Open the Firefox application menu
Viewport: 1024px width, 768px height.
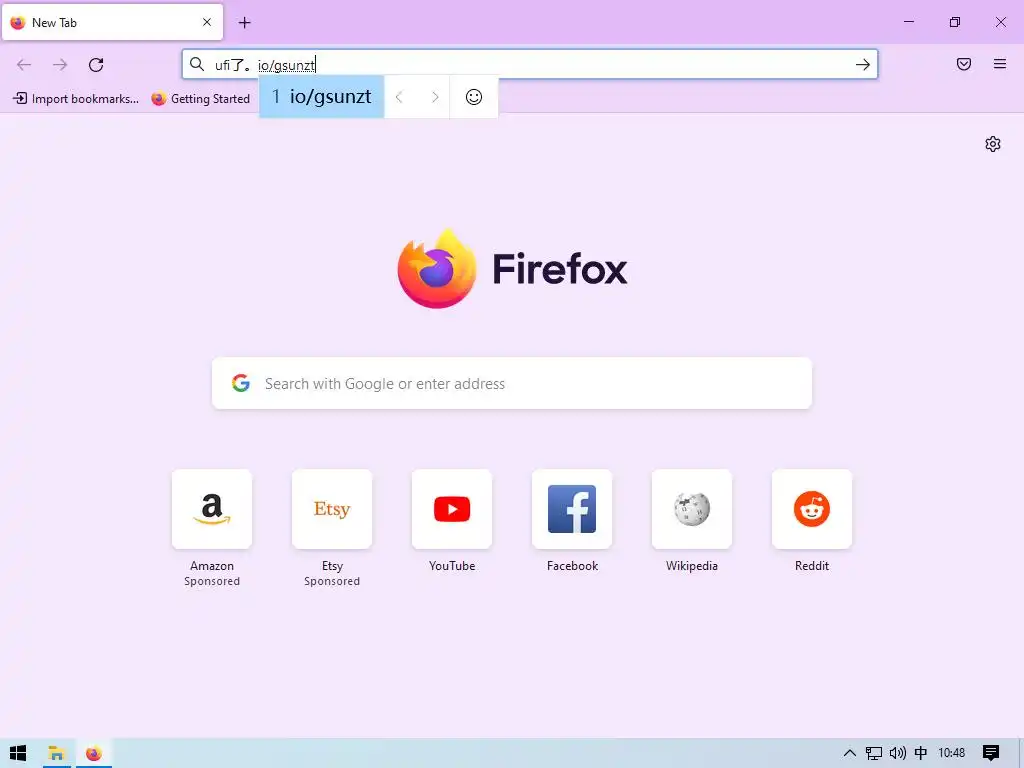click(x=1000, y=64)
